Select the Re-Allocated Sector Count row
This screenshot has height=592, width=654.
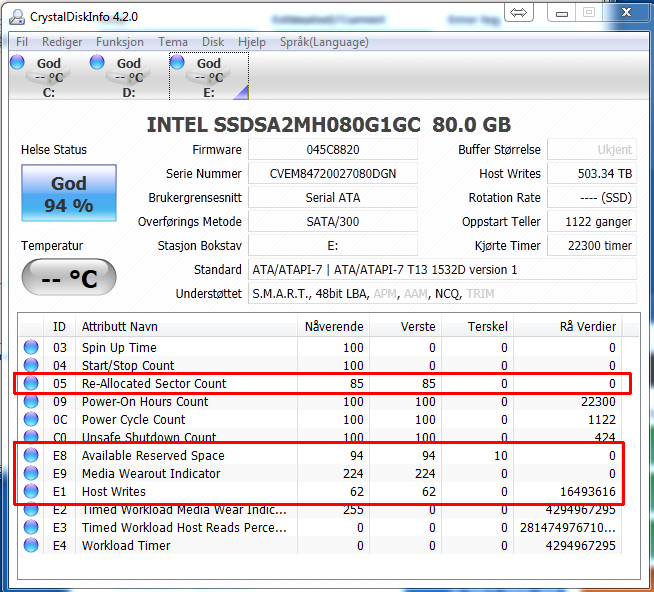click(320, 383)
